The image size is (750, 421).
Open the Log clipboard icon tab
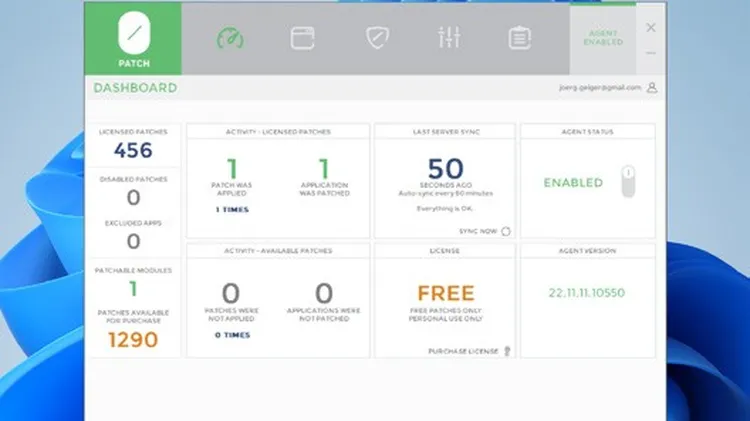(519, 38)
